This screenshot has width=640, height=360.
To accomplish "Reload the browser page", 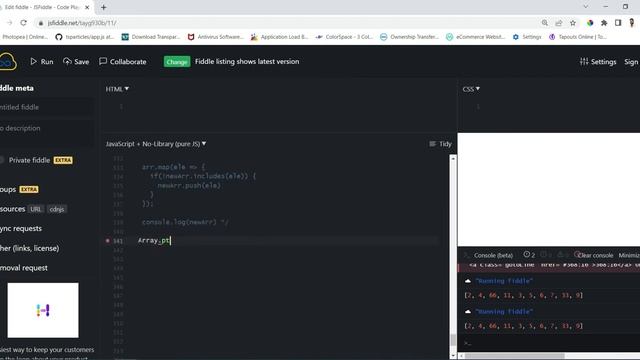I will click(x=23, y=23).
